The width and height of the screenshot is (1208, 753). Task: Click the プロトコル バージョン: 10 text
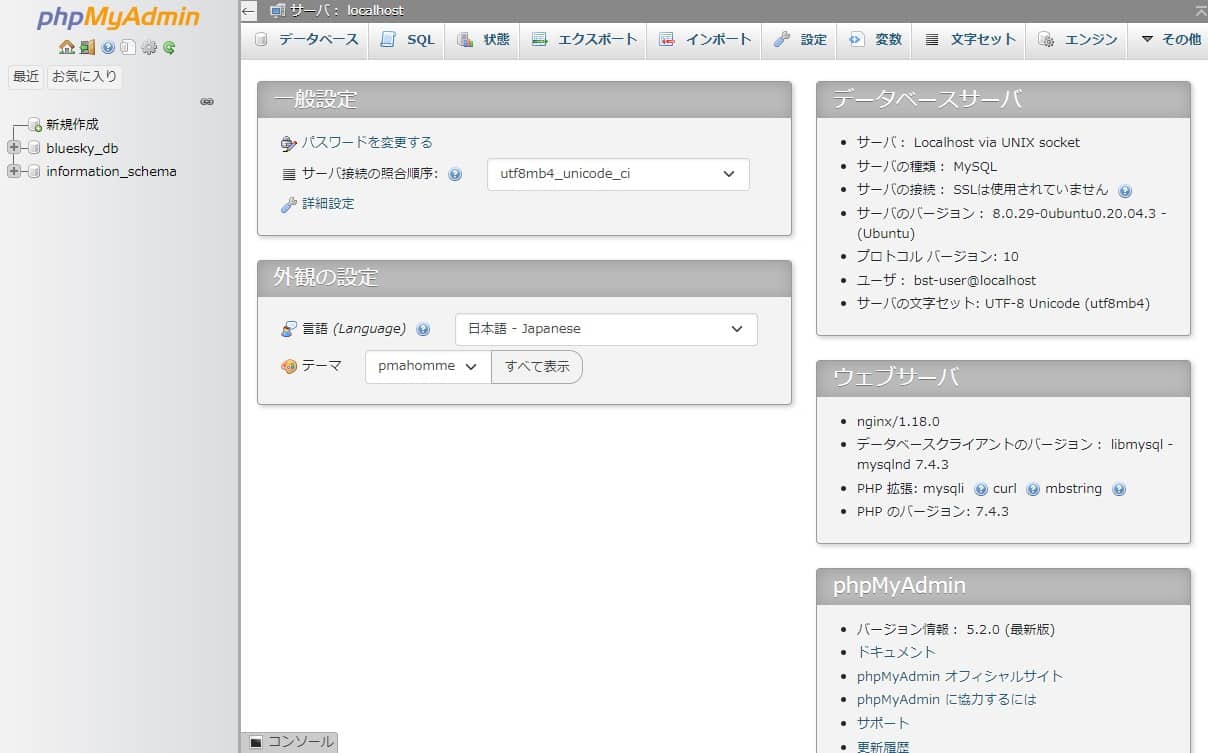(x=938, y=257)
